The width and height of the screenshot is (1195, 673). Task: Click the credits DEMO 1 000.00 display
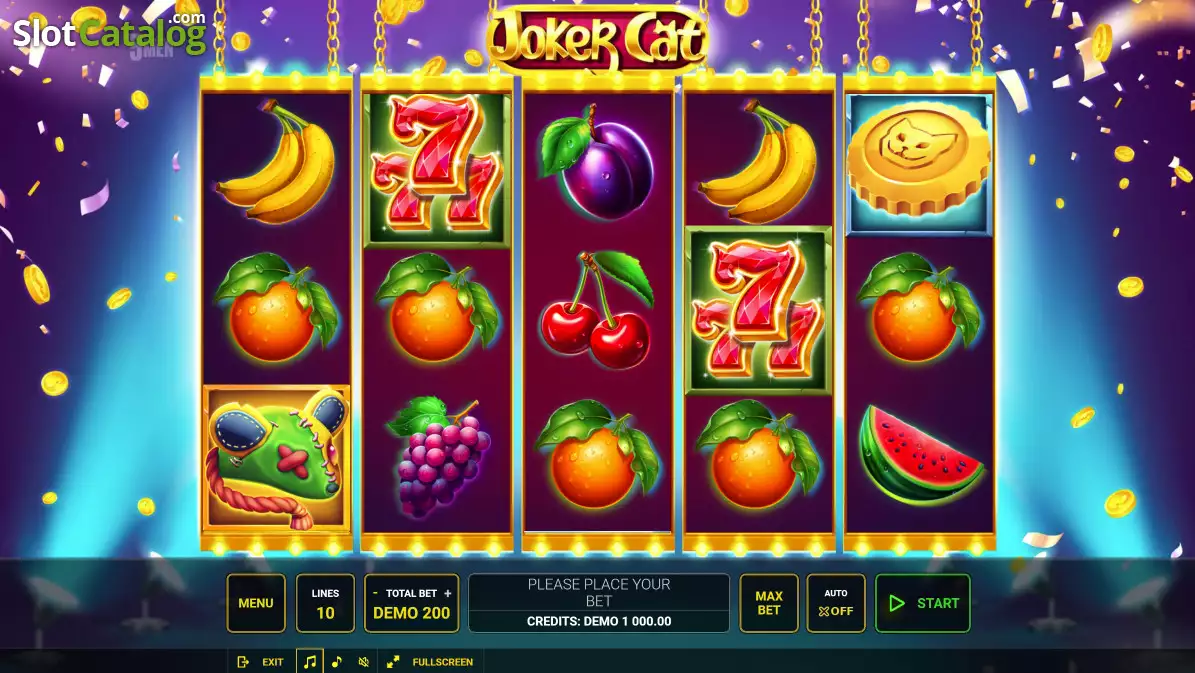599,621
